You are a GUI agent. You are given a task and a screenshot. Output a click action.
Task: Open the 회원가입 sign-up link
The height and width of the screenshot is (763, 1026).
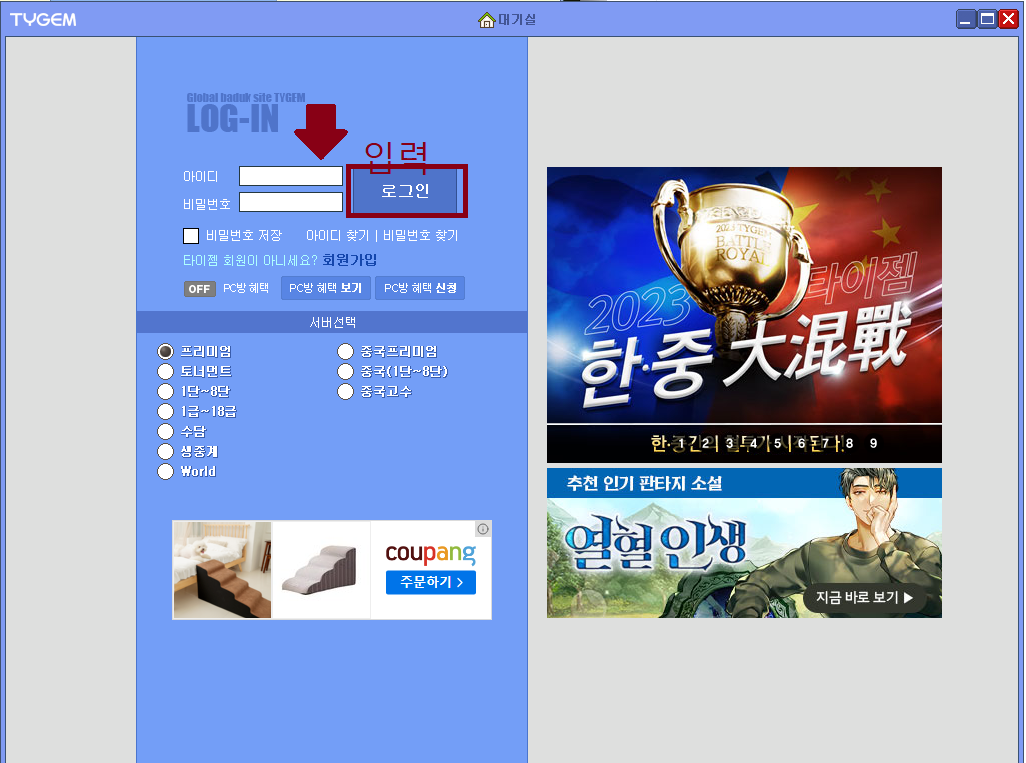349,260
